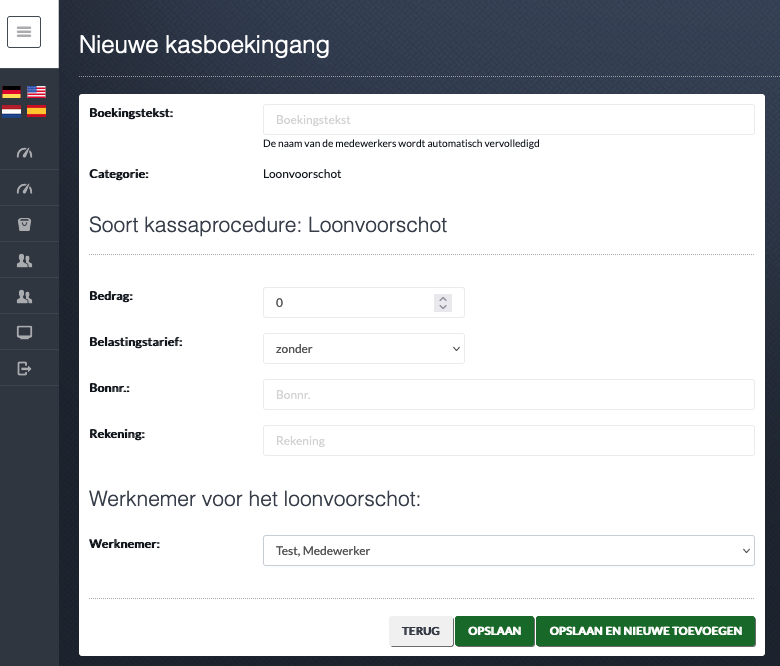Click the medewerkers auto-complete hint text
Image resolution: width=780 pixels, height=666 pixels.
click(401, 144)
